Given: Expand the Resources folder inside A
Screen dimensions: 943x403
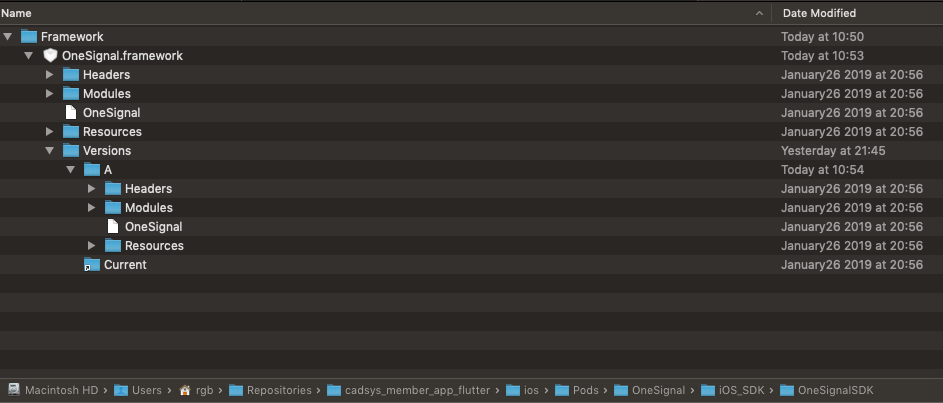Looking at the screenshot, I should coord(92,246).
